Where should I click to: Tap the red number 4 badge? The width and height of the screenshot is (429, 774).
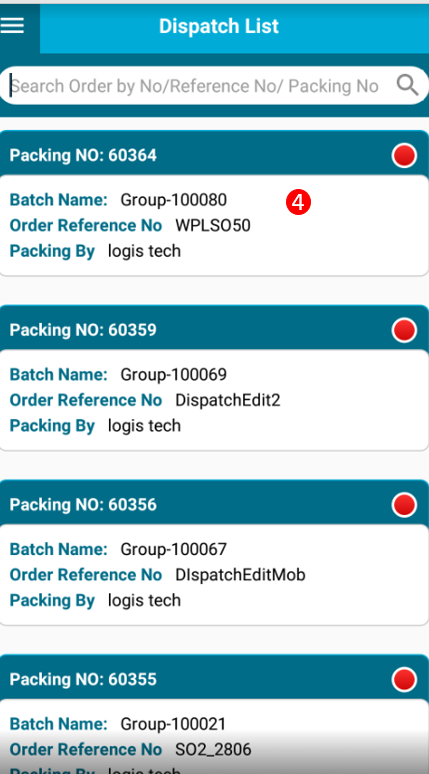tap(298, 202)
